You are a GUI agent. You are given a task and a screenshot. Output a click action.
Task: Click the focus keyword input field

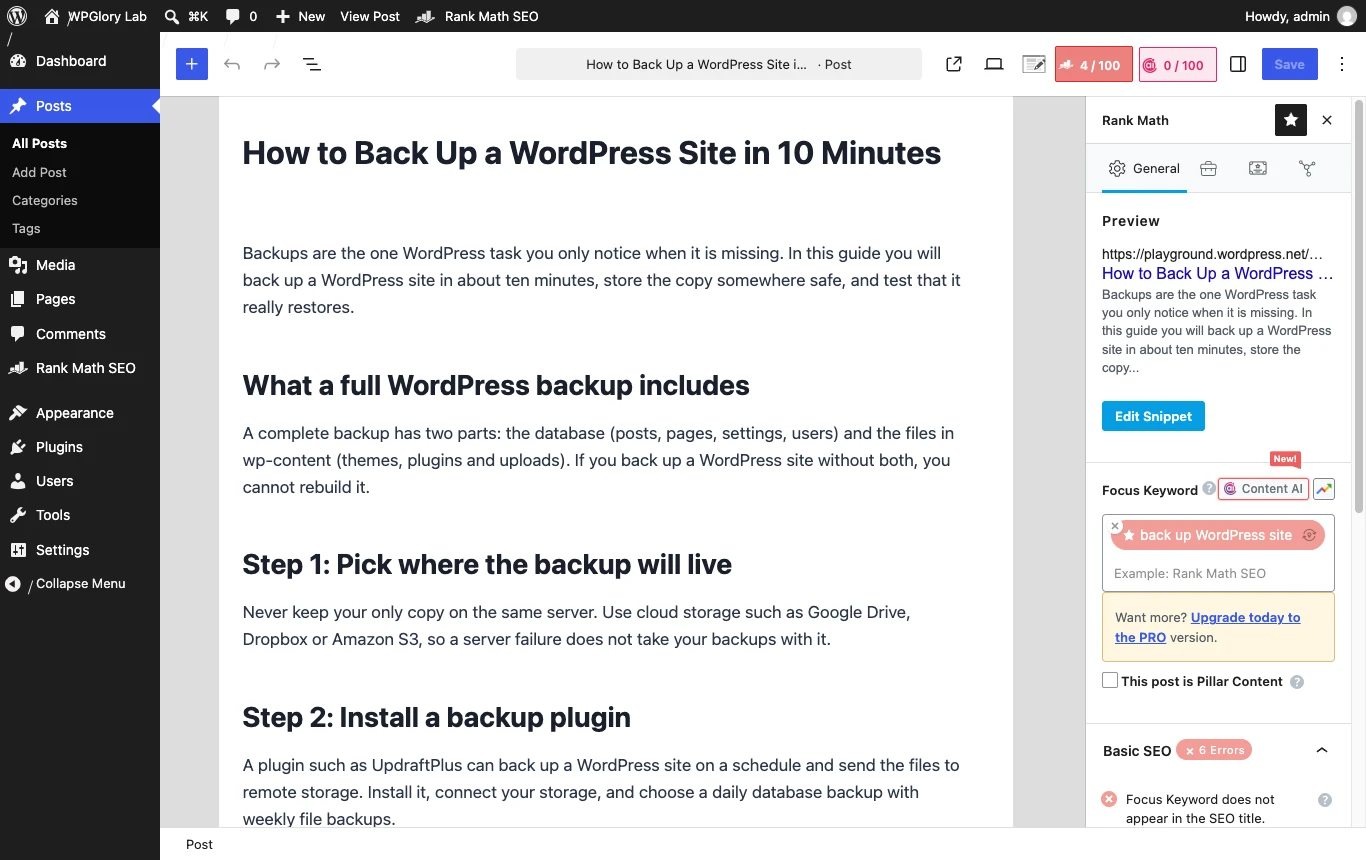tap(1218, 573)
